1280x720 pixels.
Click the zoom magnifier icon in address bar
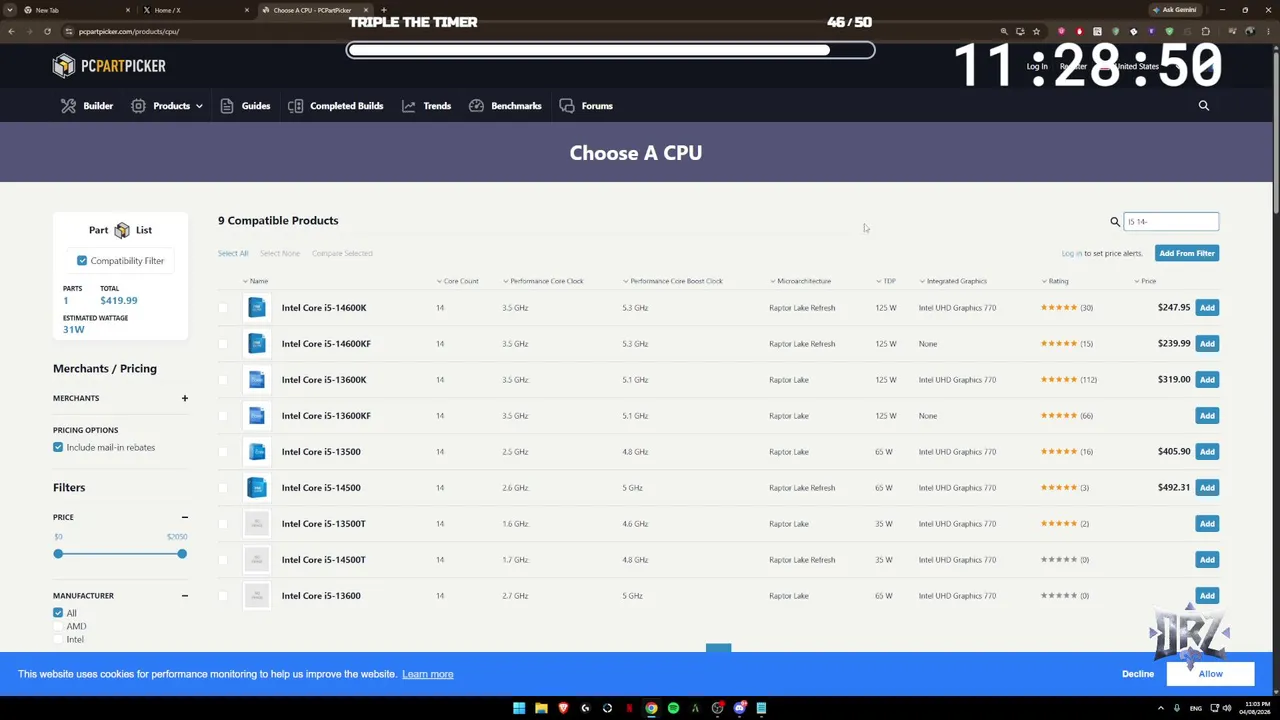tap(1004, 31)
